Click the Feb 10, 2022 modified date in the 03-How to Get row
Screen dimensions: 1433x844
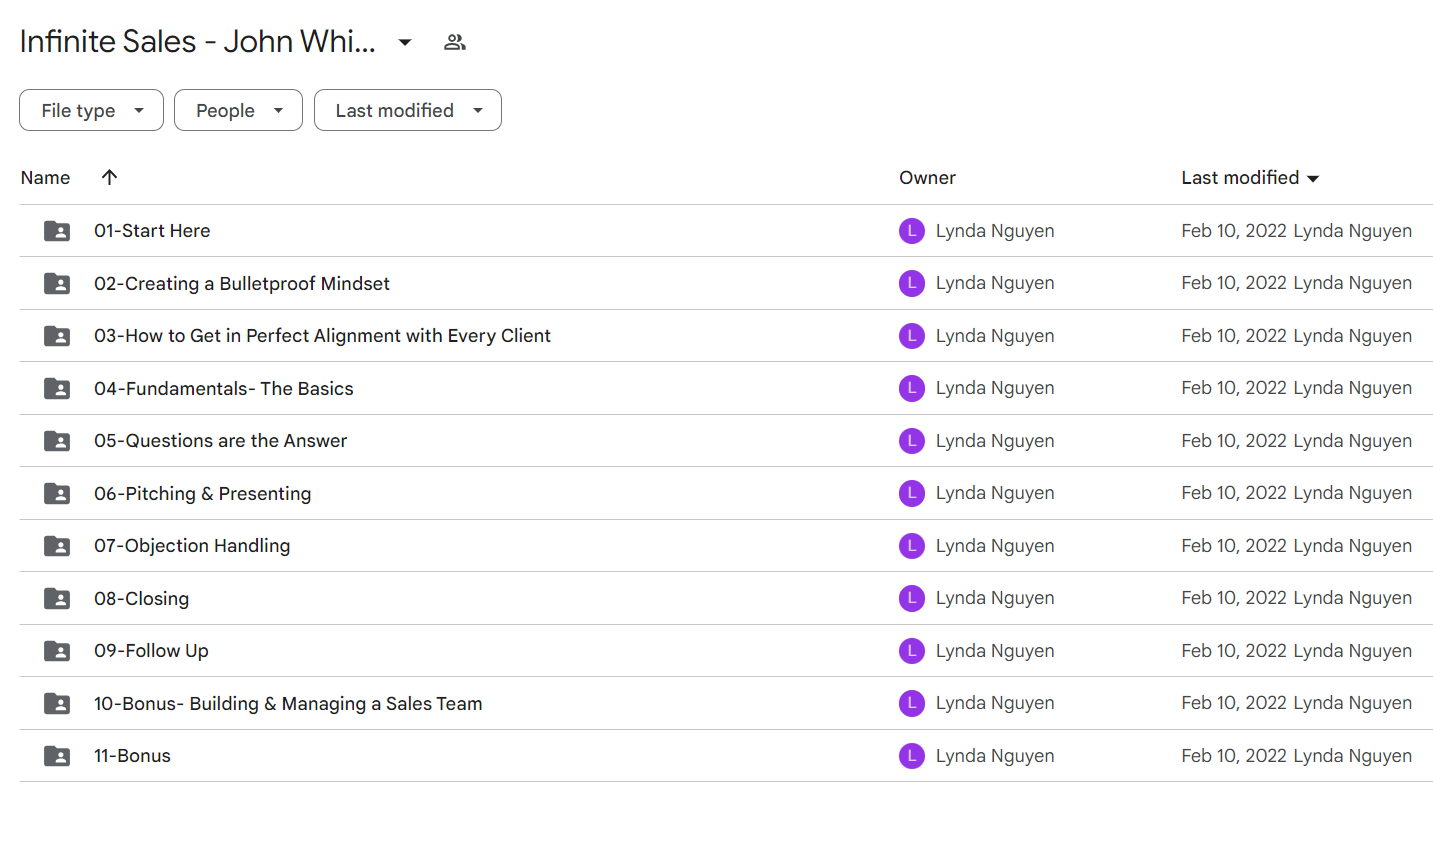(1234, 336)
